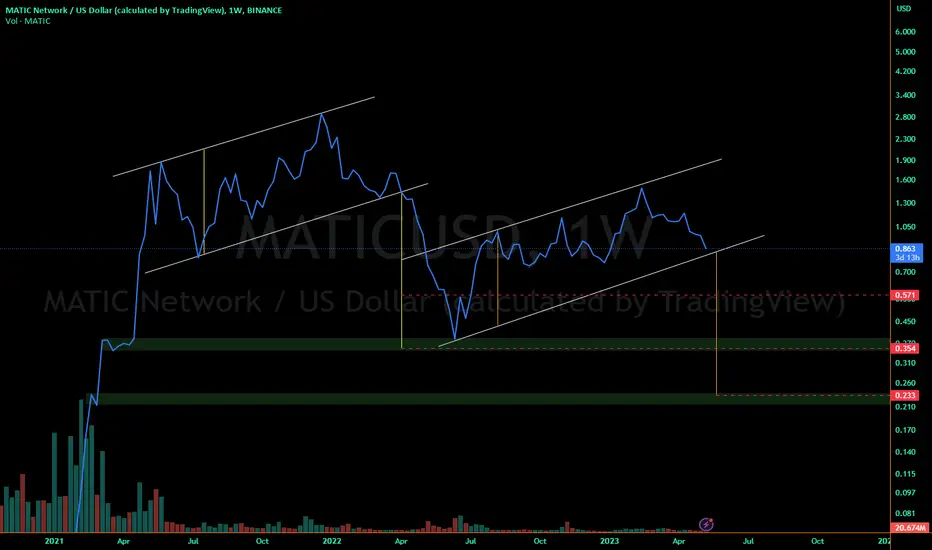Image resolution: width=932 pixels, height=550 pixels.
Task: Click the 0.450 price axis label
Action: pos(905,322)
